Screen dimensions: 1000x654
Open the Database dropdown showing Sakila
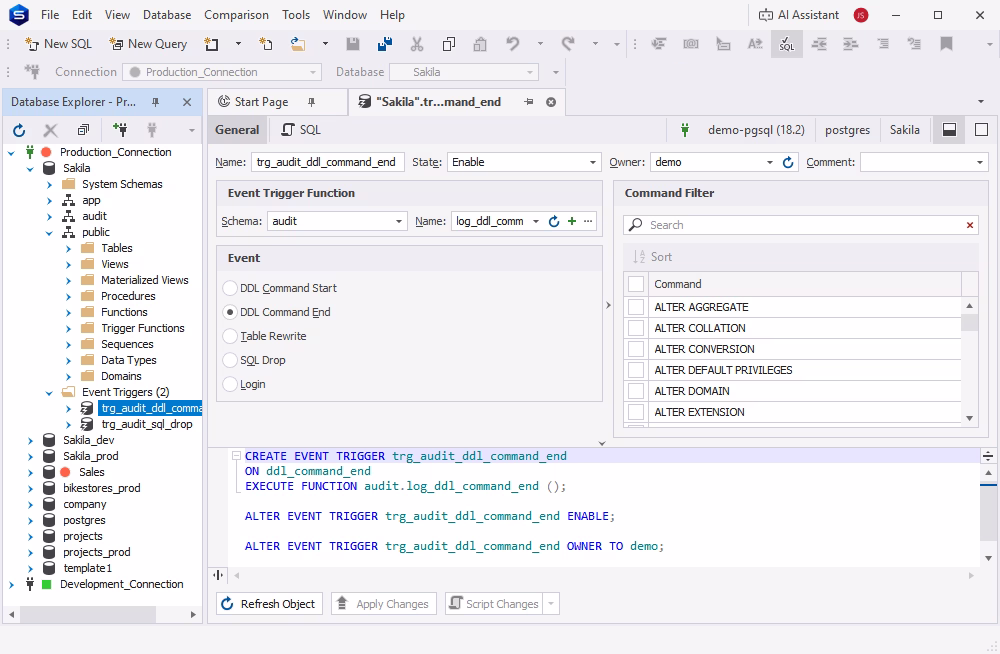pyautogui.click(x=529, y=72)
